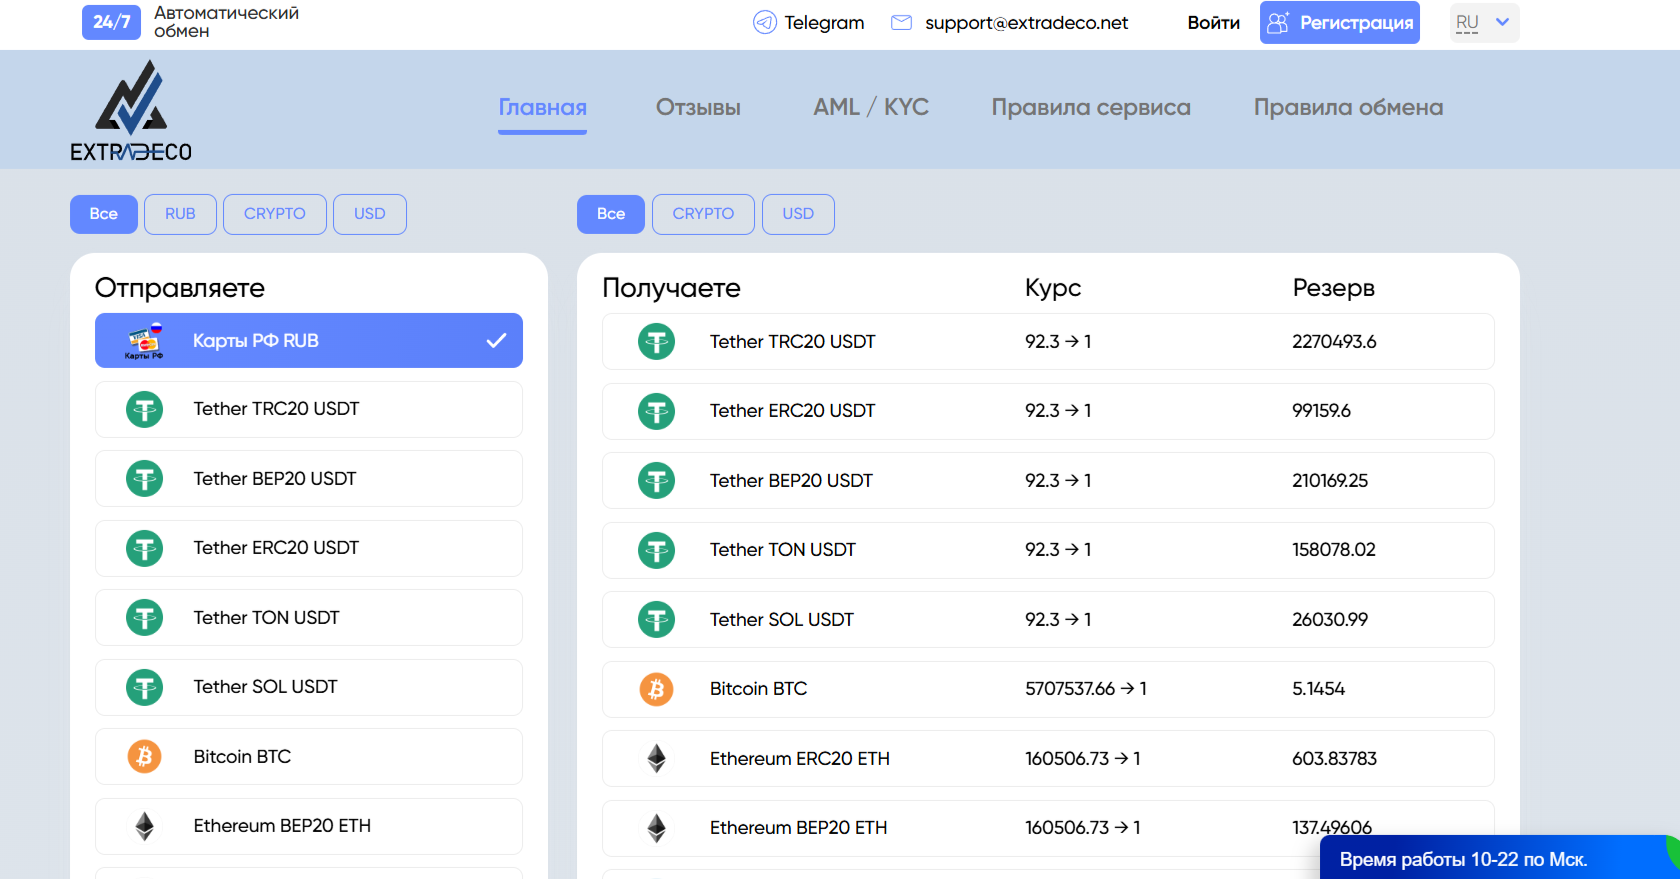Click Tether BEP20 icon in Получаете list
This screenshot has width=1680, height=879.
tap(657, 481)
